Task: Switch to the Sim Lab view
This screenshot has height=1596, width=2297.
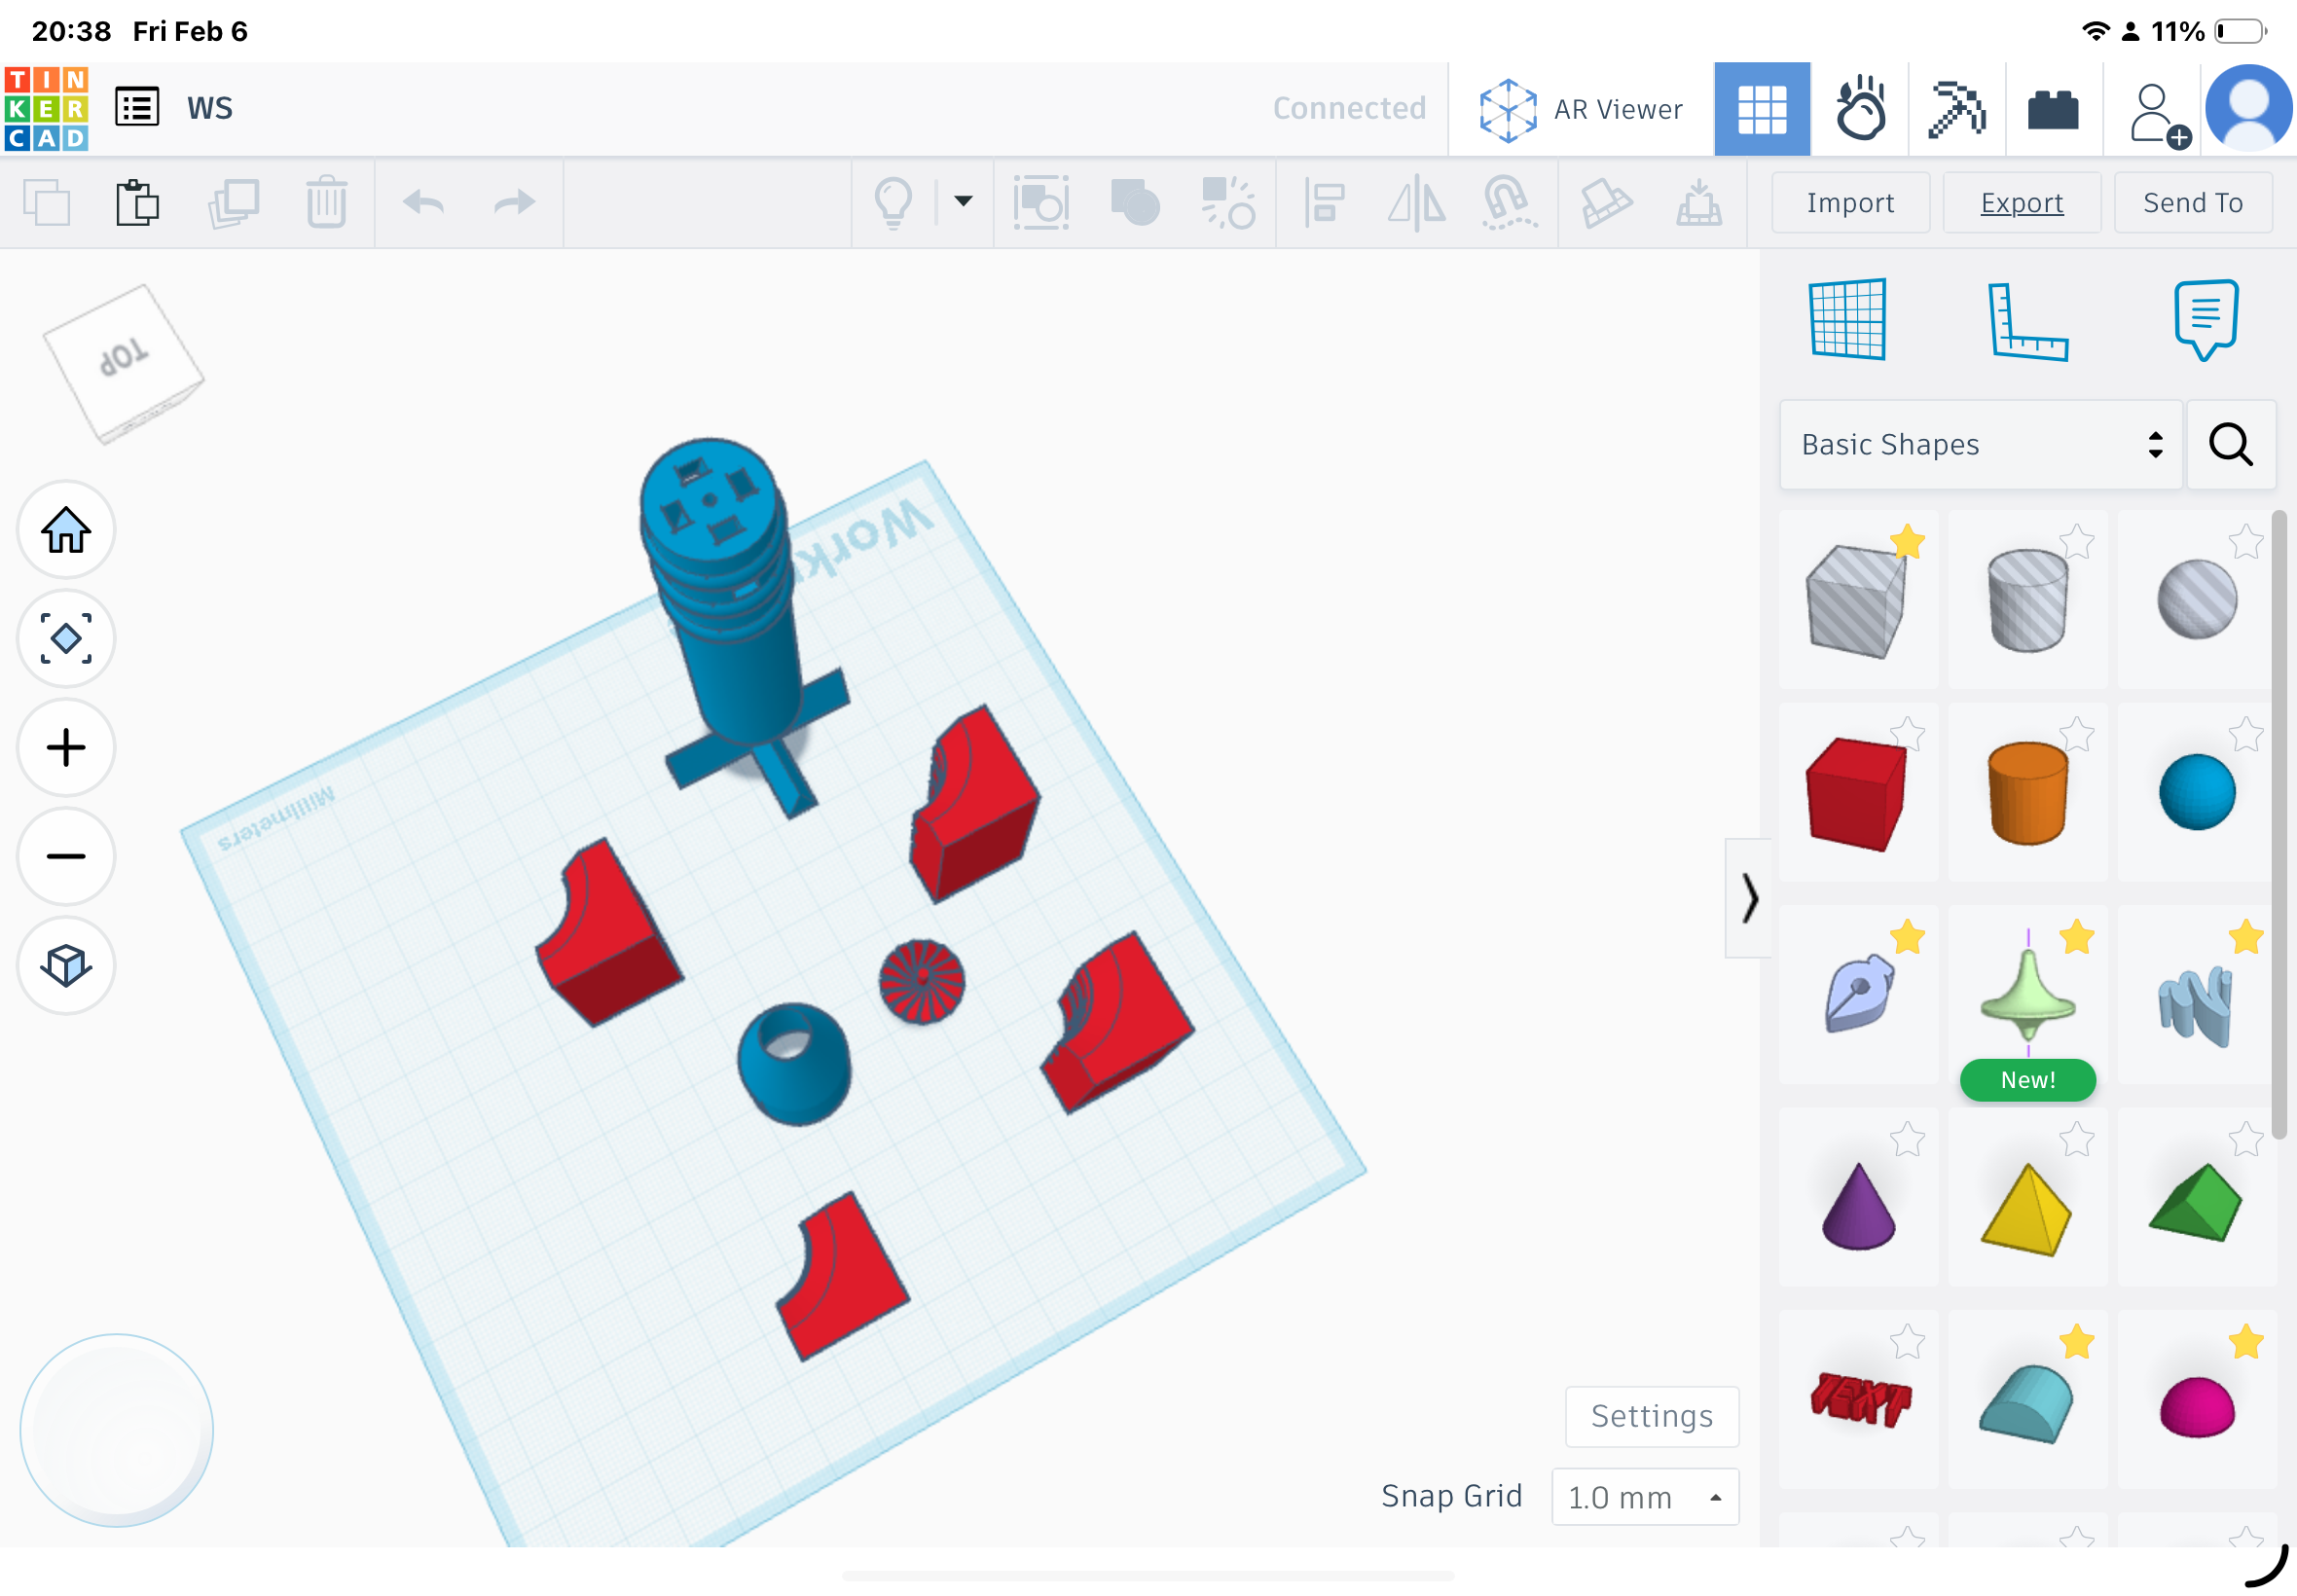Action: click(1860, 109)
